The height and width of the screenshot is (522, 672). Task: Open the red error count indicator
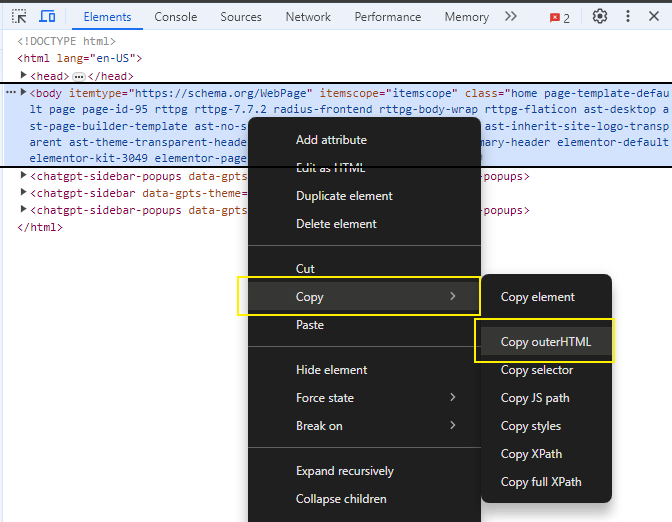tap(560, 18)
